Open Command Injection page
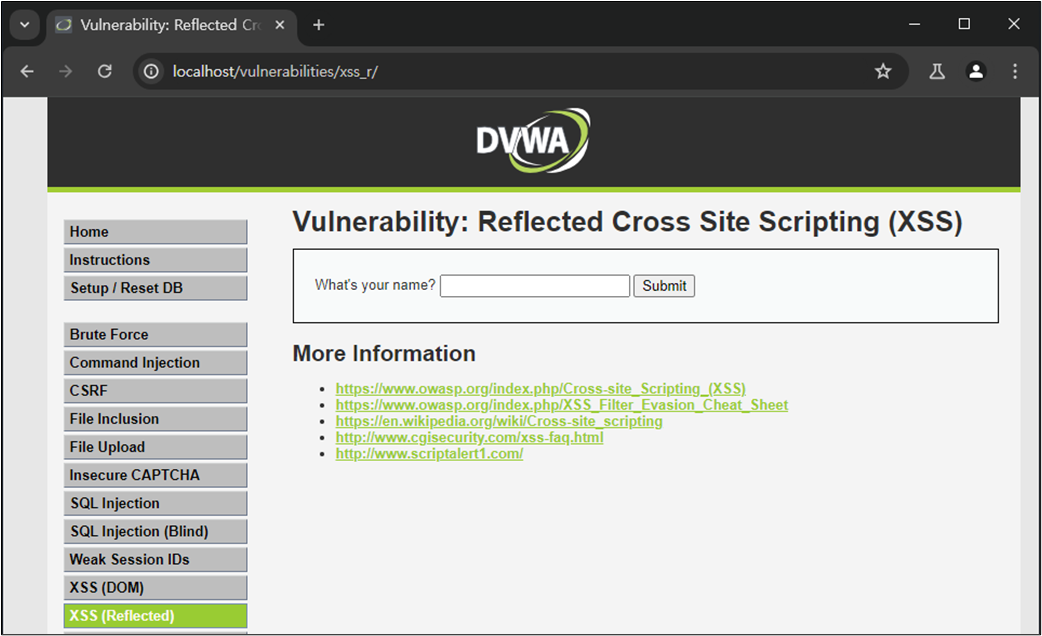This screenshot has height=636, width=1042. pyautogui.click(x=156, y=363)
